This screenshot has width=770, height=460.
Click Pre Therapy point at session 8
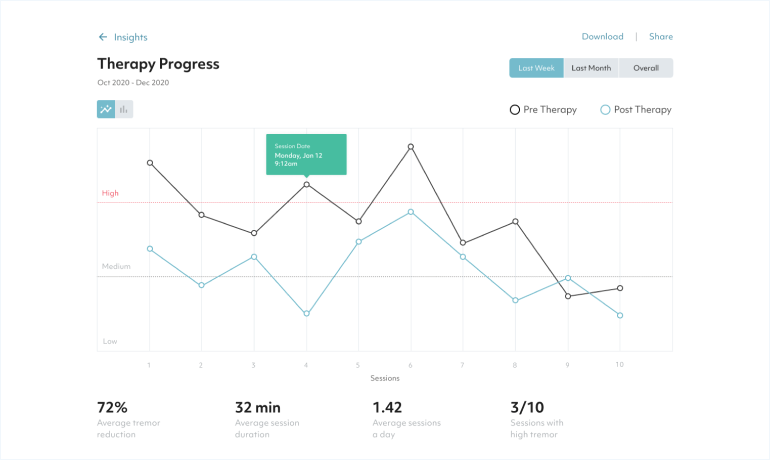pos(515,221)
